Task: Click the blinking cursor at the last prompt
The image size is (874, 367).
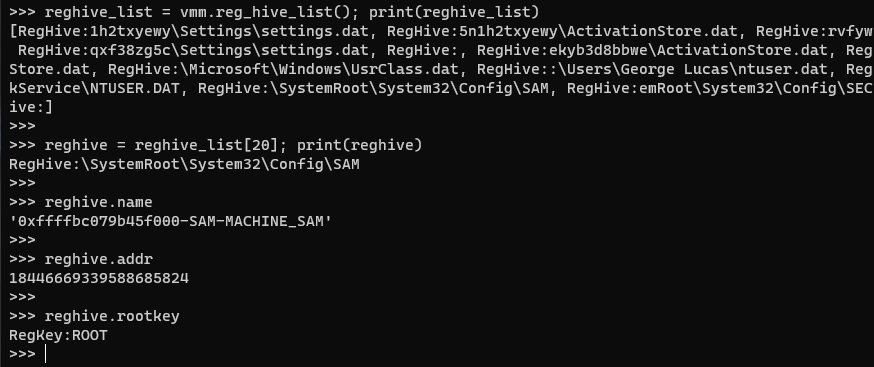Action: click(x=45, y=354)
